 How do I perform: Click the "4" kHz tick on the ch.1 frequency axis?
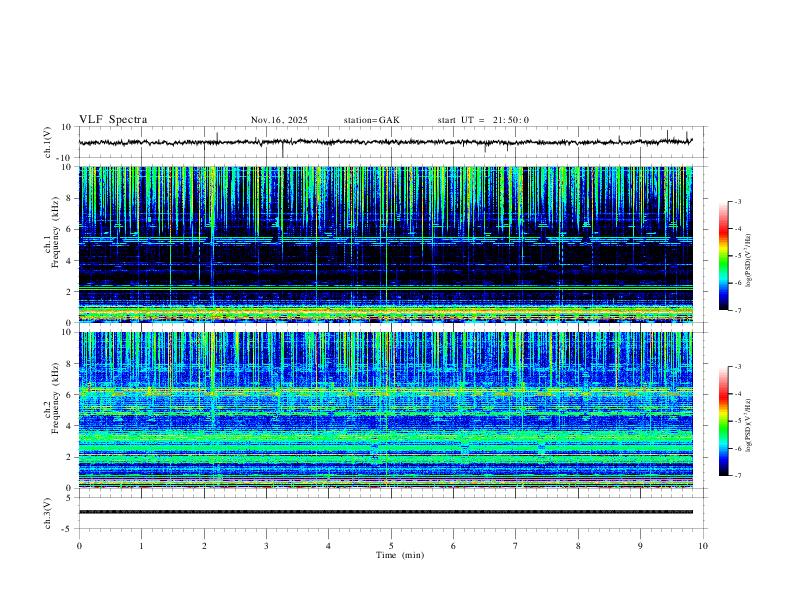tap(69, 261)
